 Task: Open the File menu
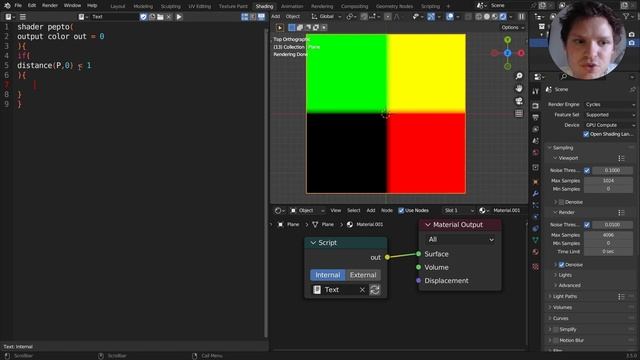[x=18, y=5]
